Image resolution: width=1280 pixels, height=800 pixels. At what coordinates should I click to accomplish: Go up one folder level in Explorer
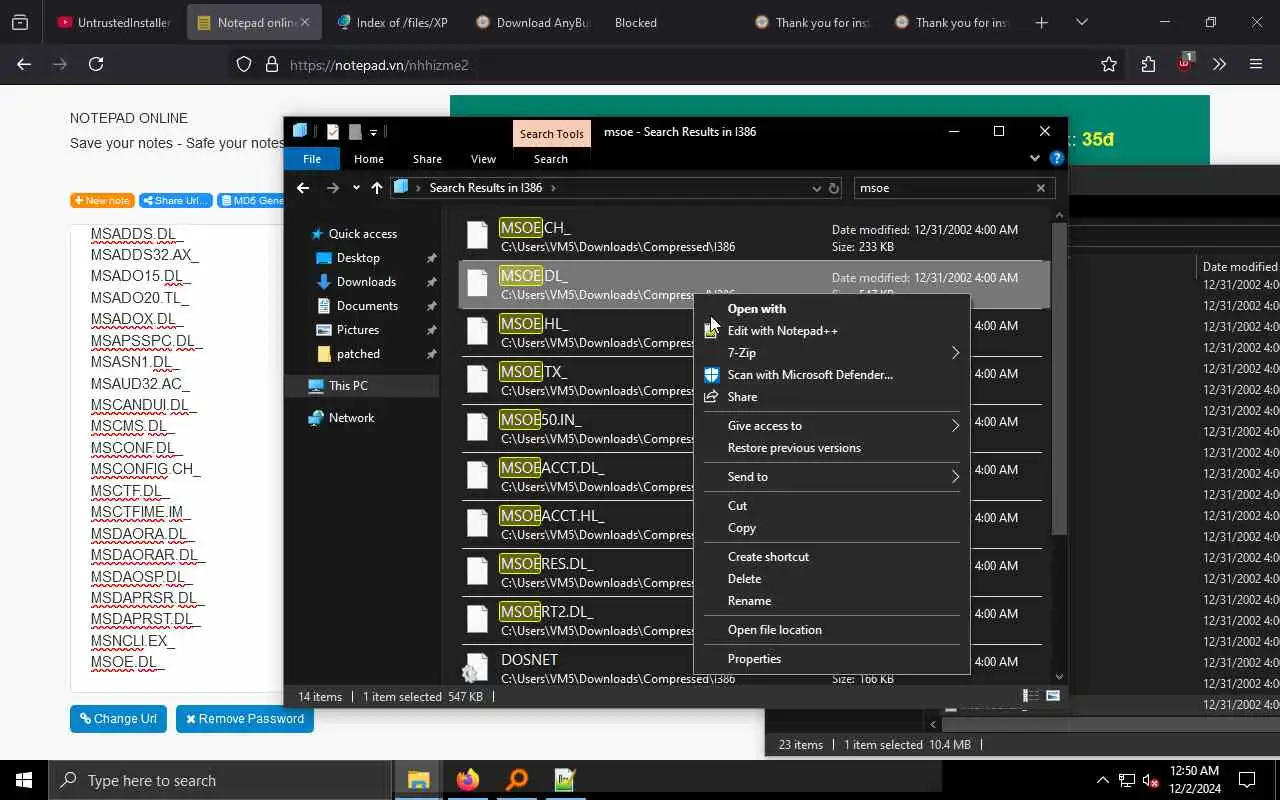coord(377,188)
